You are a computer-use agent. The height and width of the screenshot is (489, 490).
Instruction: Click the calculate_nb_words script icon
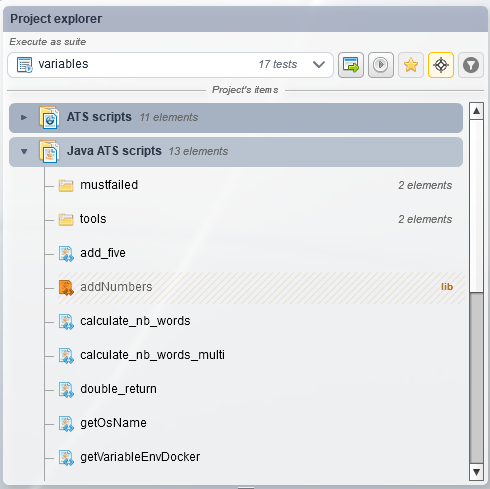click(x=66, y=322)
